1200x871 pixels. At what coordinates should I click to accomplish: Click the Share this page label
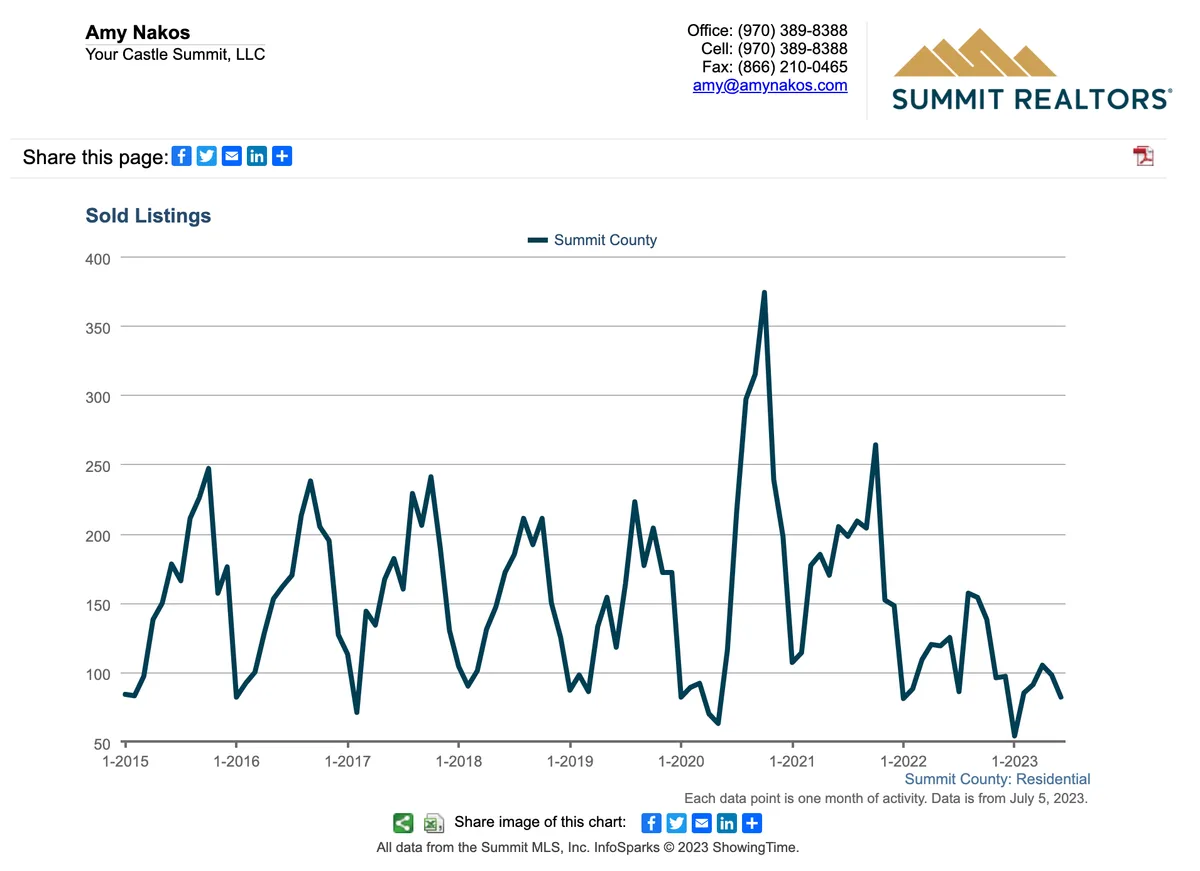95,157
